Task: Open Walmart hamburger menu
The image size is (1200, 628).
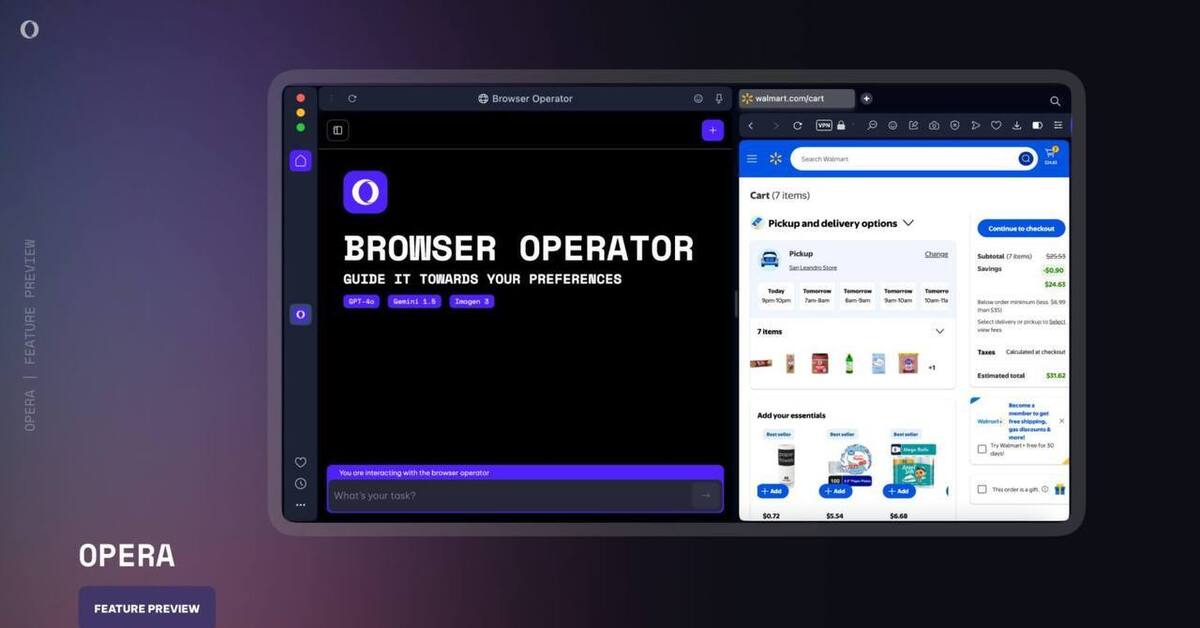Action: click(752, 159)
